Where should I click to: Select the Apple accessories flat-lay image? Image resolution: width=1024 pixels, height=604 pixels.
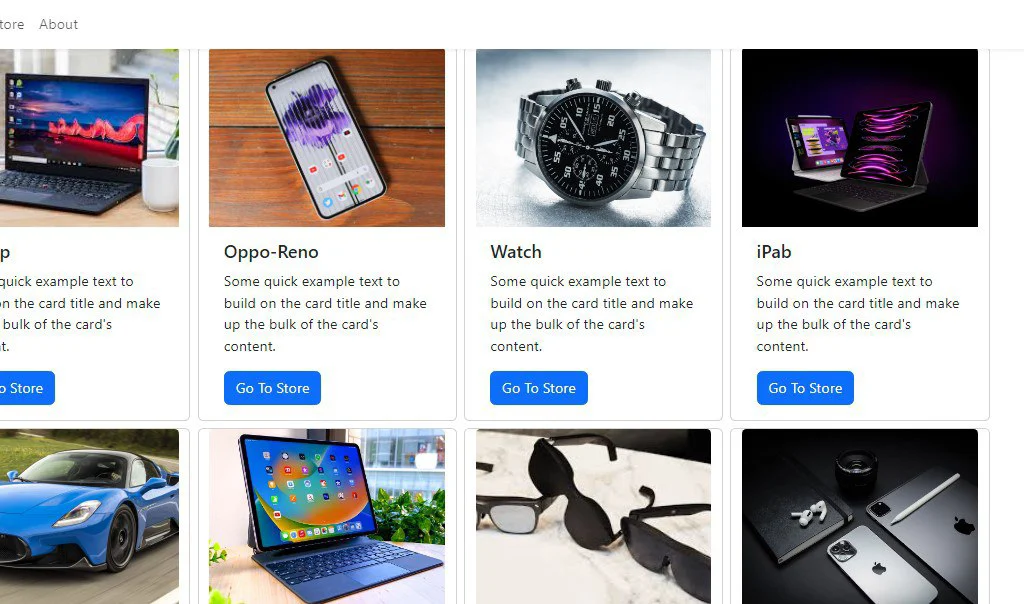859,517
